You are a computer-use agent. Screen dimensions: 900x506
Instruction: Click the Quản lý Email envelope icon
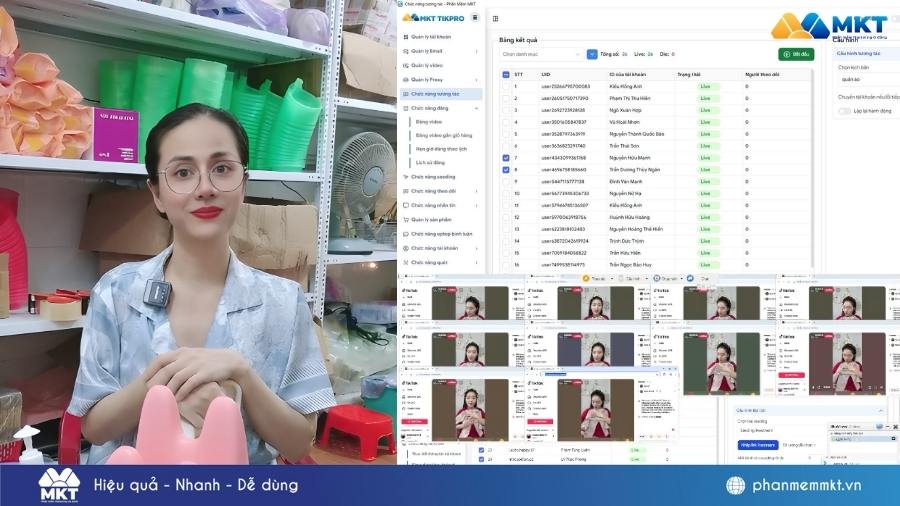(x=406, y=51)
